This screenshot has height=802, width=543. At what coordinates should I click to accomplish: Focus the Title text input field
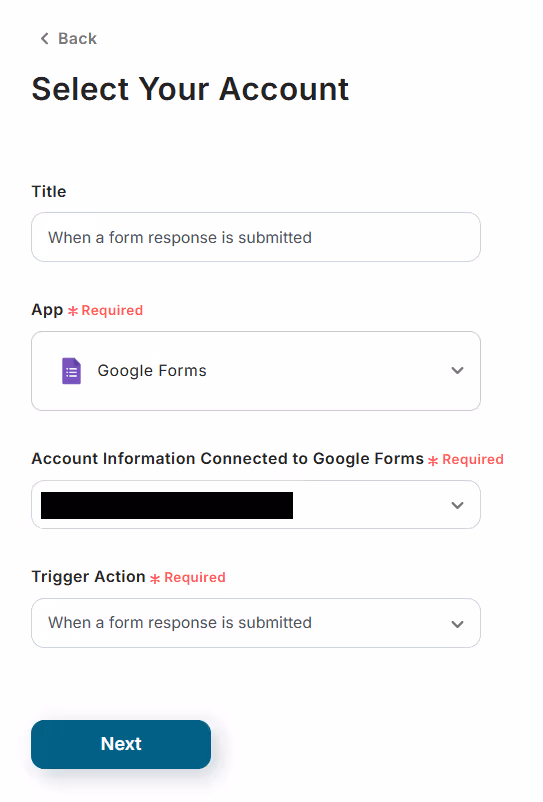[x=256, y=237]
